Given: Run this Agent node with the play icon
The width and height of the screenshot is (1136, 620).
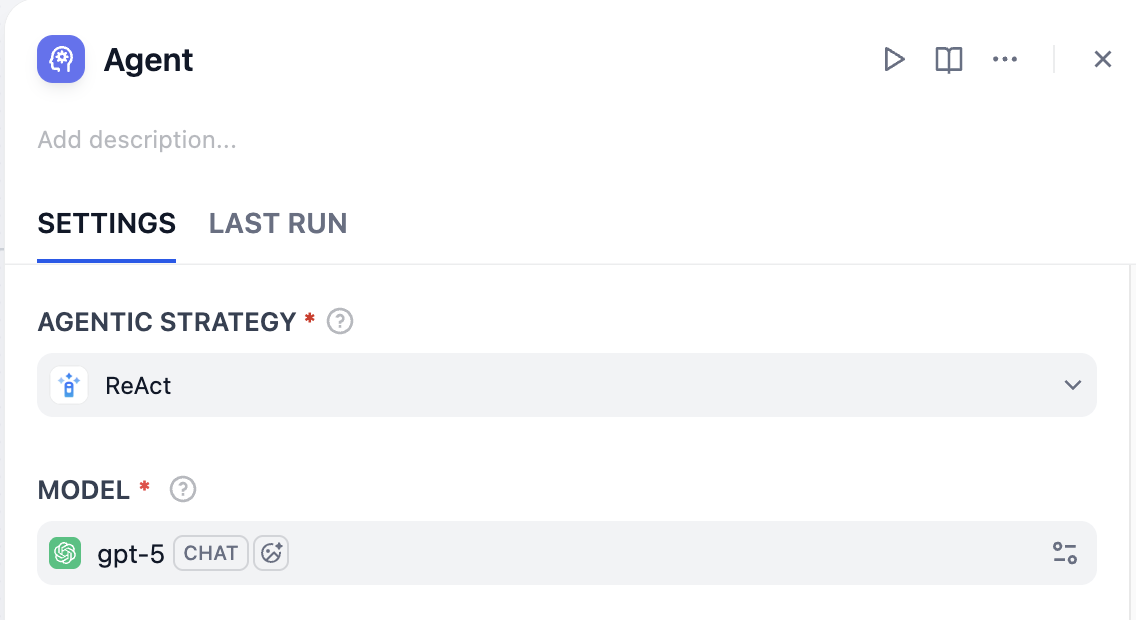Looking at the screenshot, I should coord(894,60).
